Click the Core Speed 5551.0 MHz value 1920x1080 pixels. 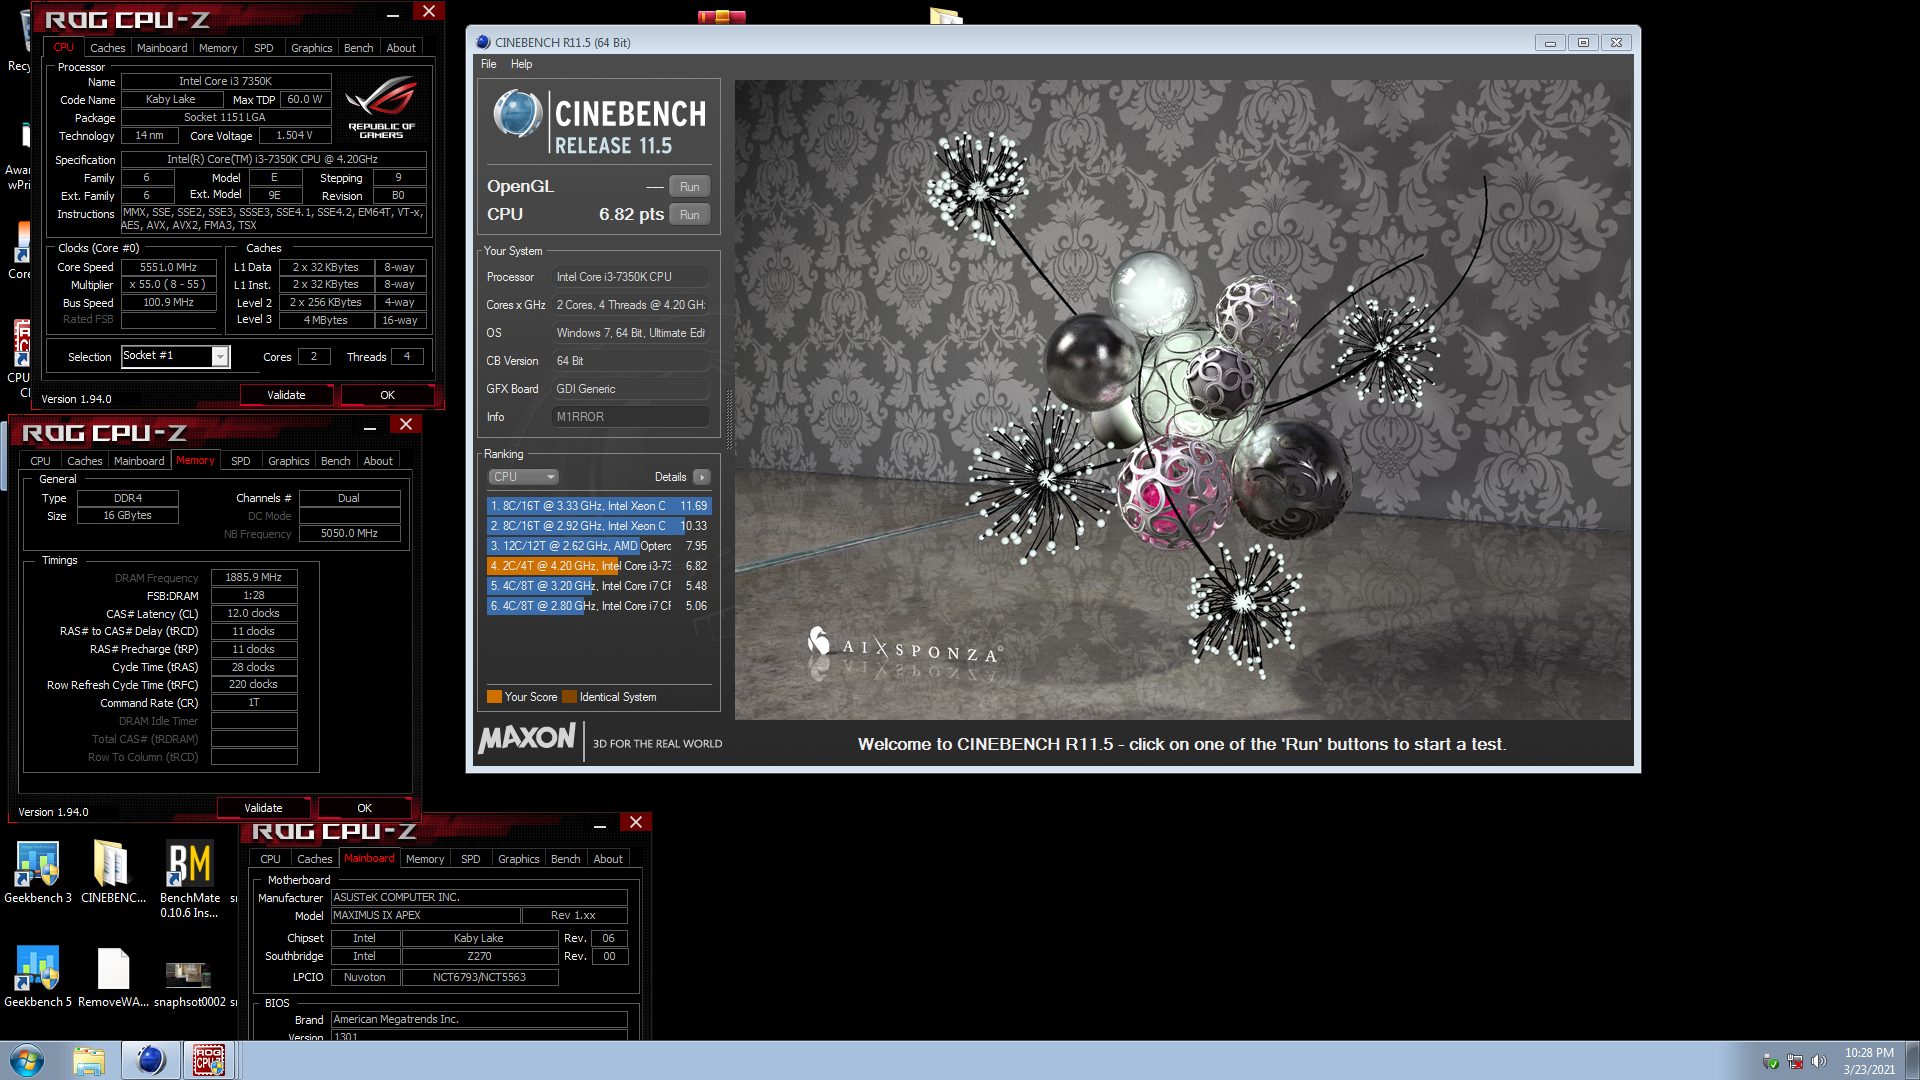168,267
